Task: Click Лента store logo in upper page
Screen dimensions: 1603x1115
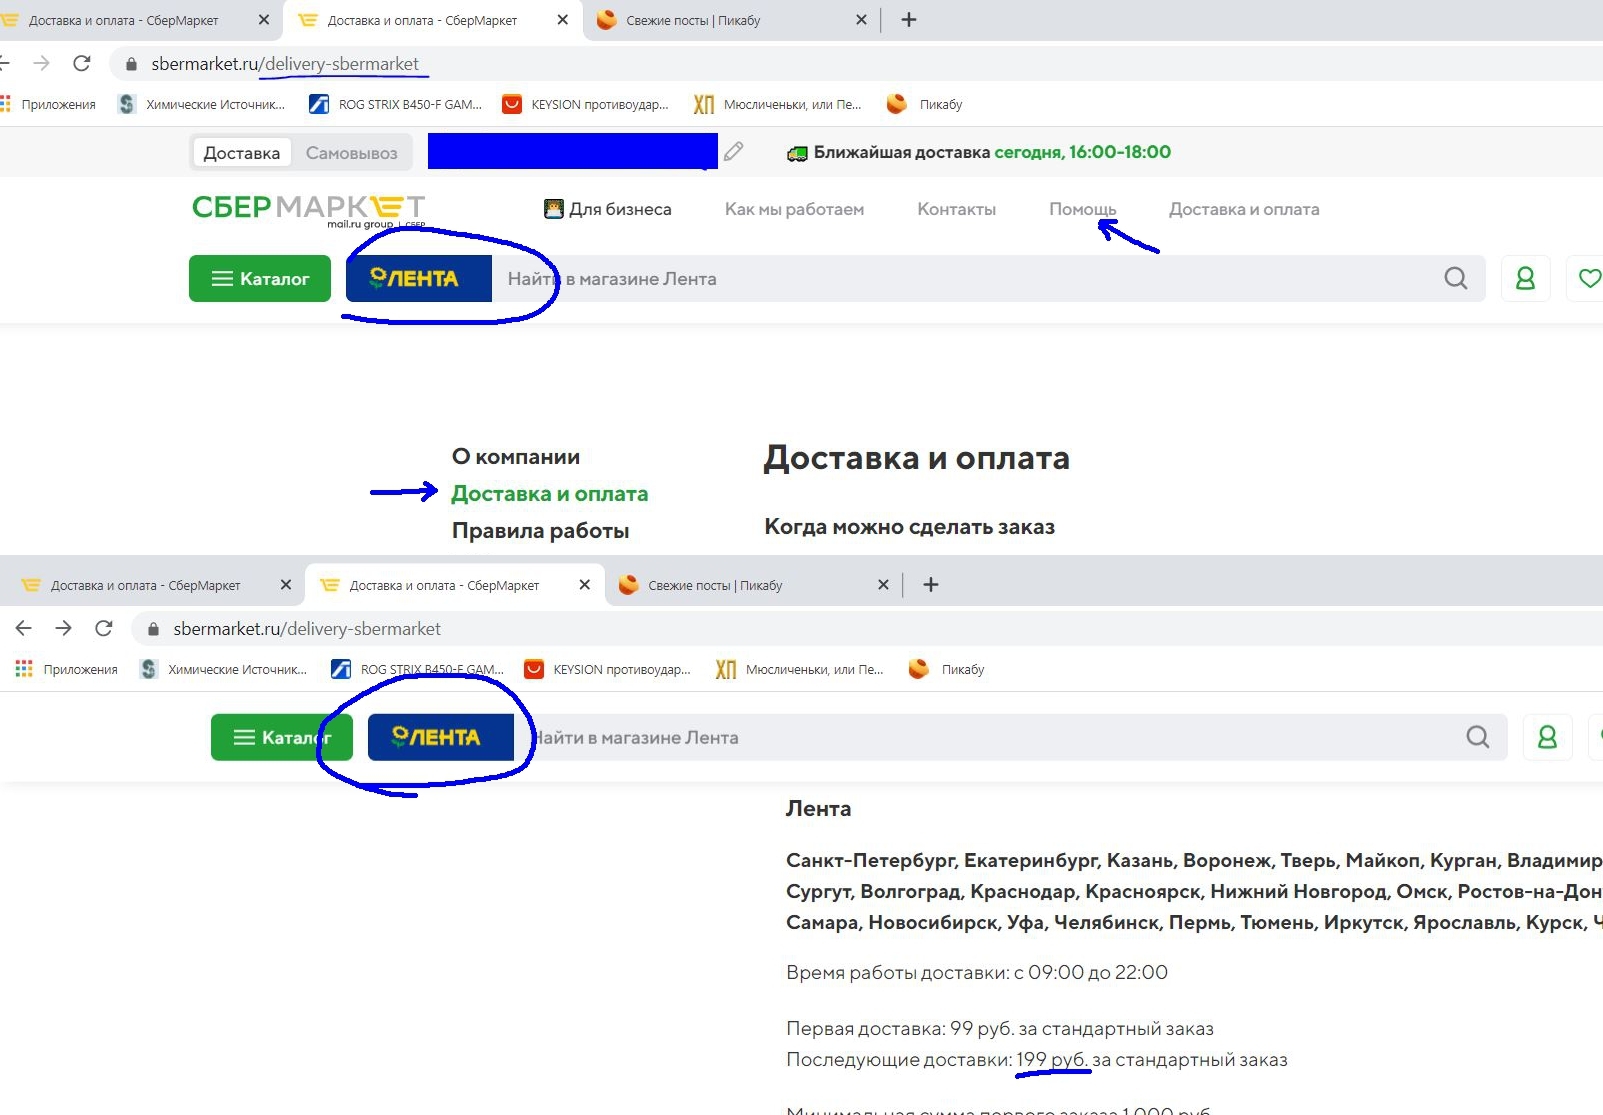Action: pos(419,279)
